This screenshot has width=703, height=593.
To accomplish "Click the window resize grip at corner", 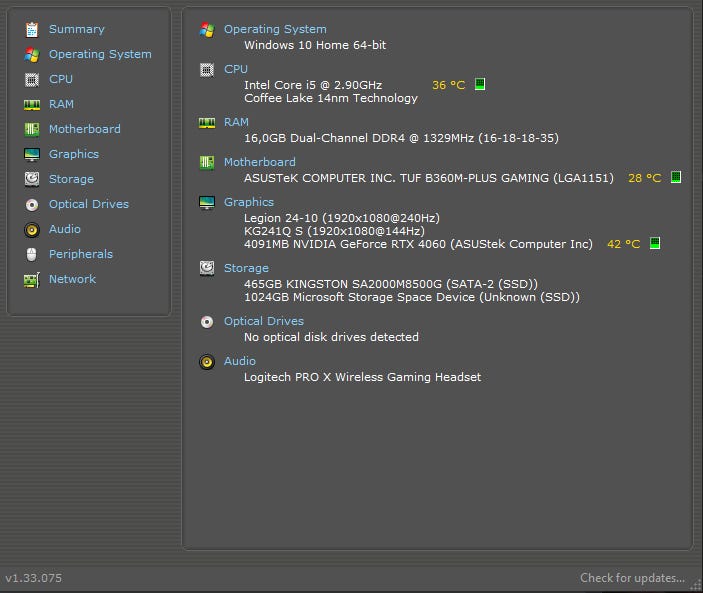I will (x=696, y=586).
